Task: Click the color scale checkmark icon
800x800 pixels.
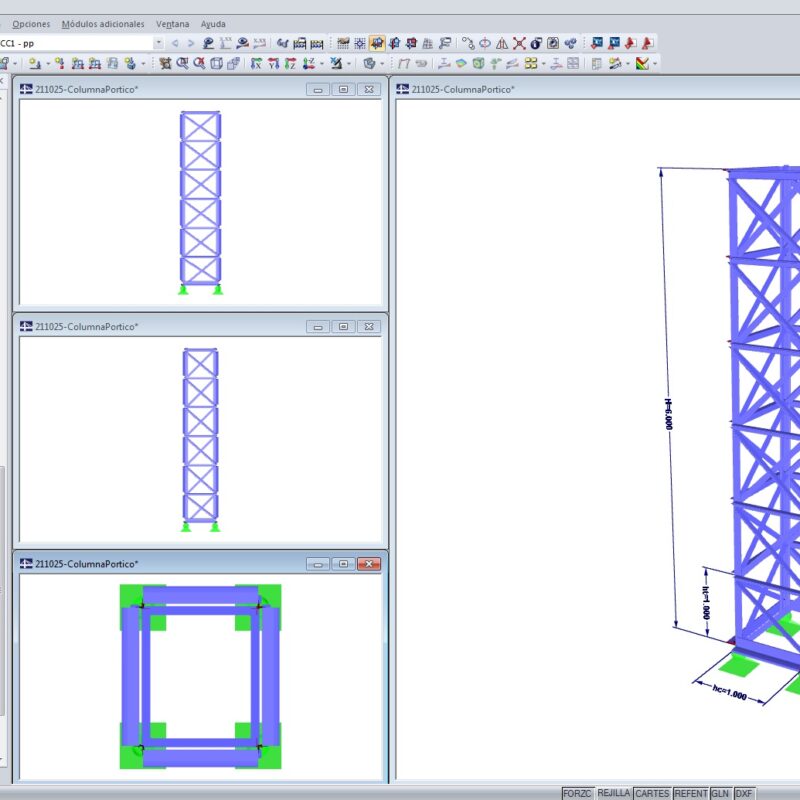Action: [x=642, y=63]
